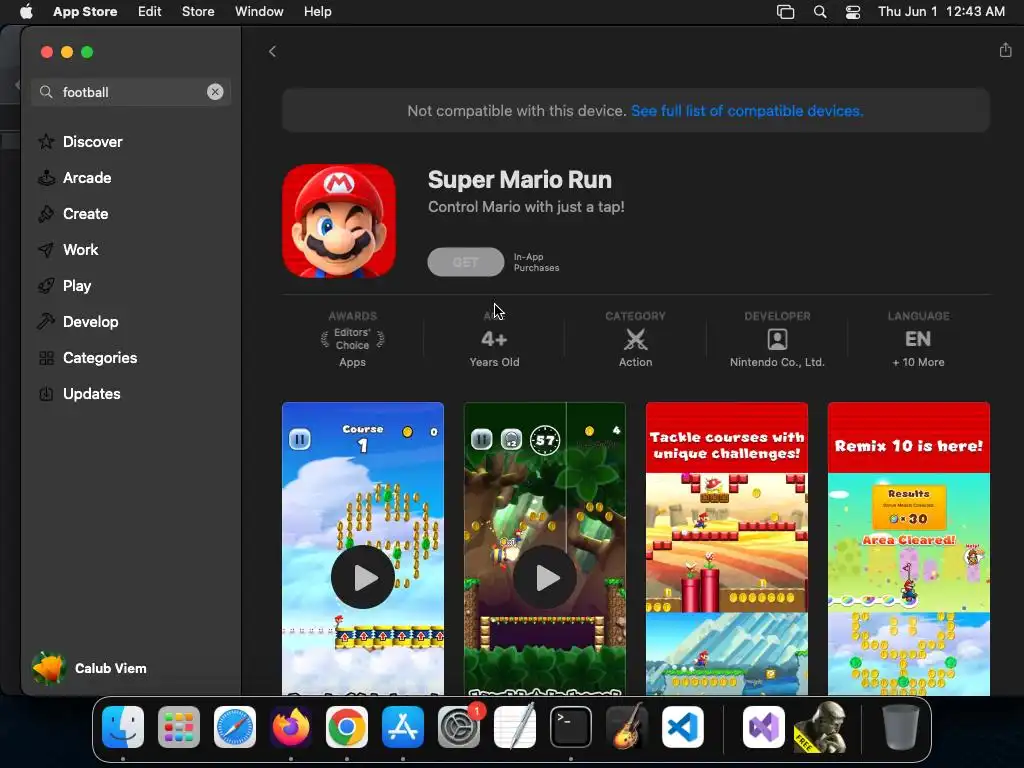Click the EN language info

pyautogui.click(x=918, y=339)
